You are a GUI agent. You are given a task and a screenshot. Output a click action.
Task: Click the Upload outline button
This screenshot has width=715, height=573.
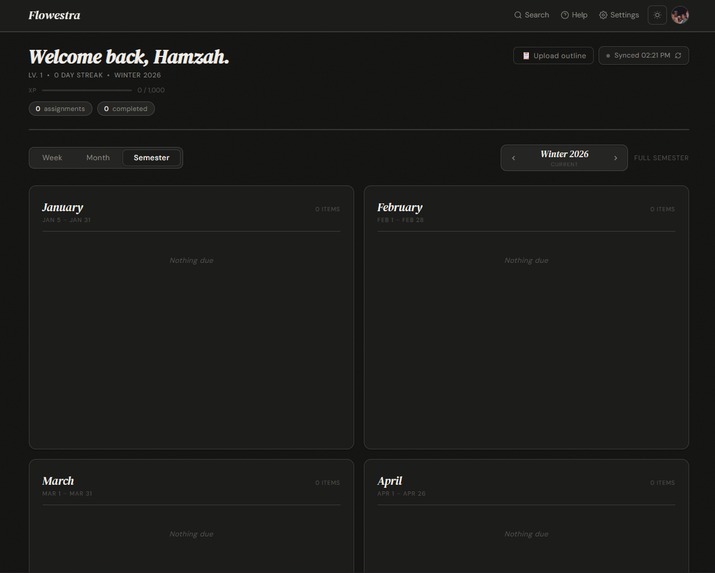point(553,56)
